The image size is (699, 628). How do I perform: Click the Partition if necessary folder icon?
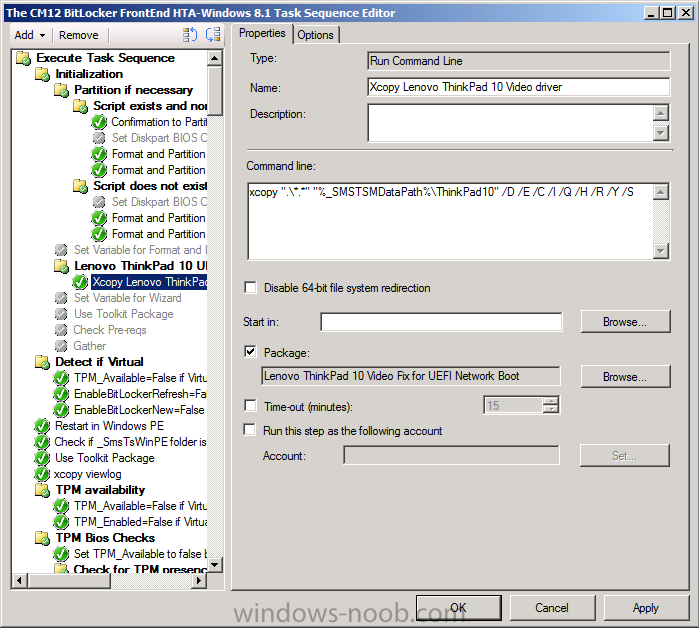pyautogui.click(x=62, y=90)
